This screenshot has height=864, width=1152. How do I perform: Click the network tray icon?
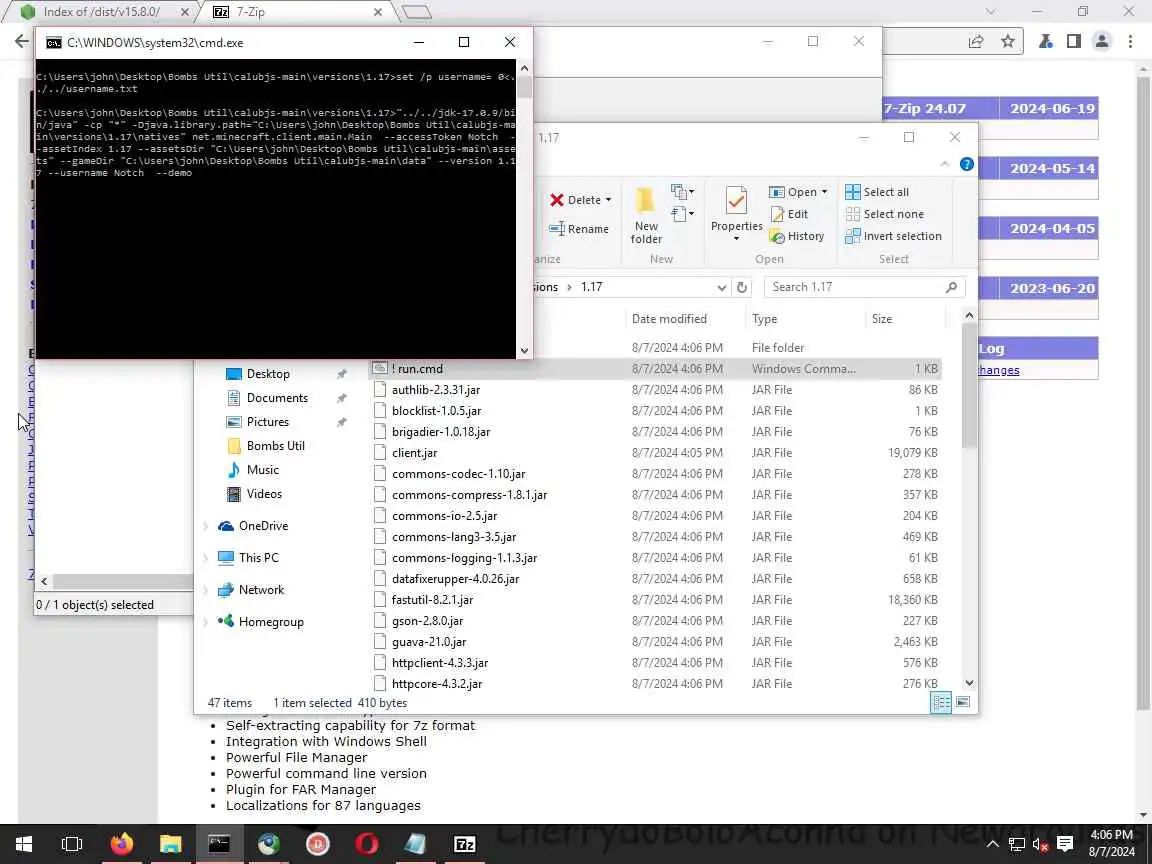(1016, 844)
